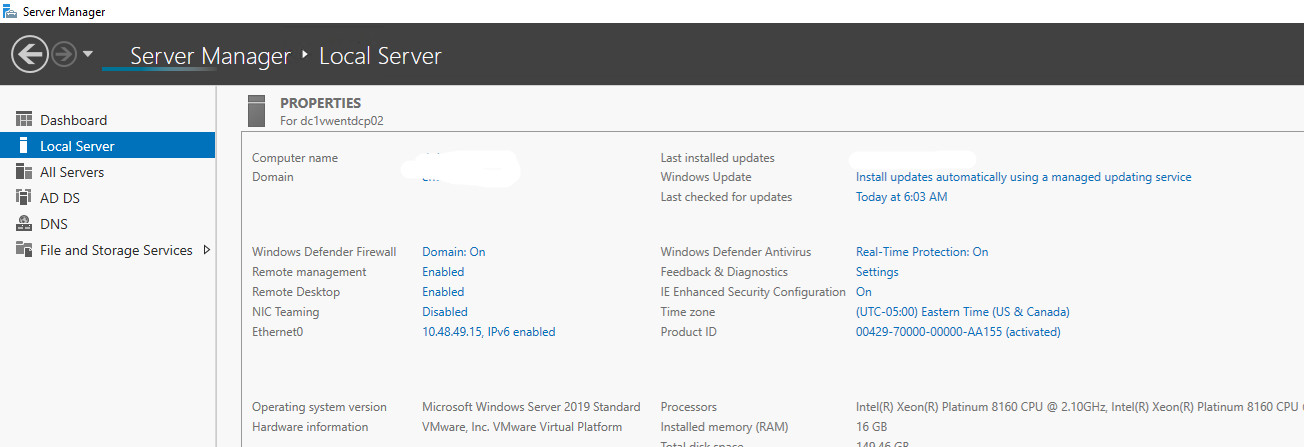1304x447 pixels.
Task: Open NIC Teaming Disabled setting
Action: point(444,312)
